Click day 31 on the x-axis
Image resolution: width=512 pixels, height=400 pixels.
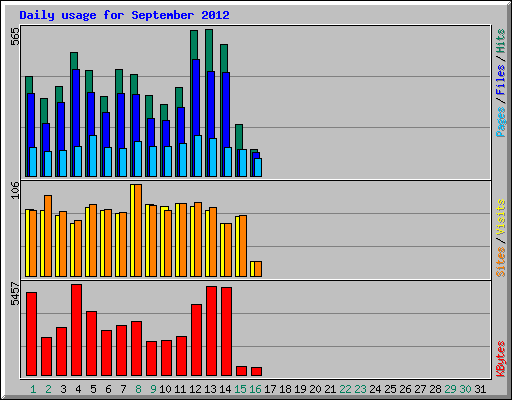(x=480, y=389)
